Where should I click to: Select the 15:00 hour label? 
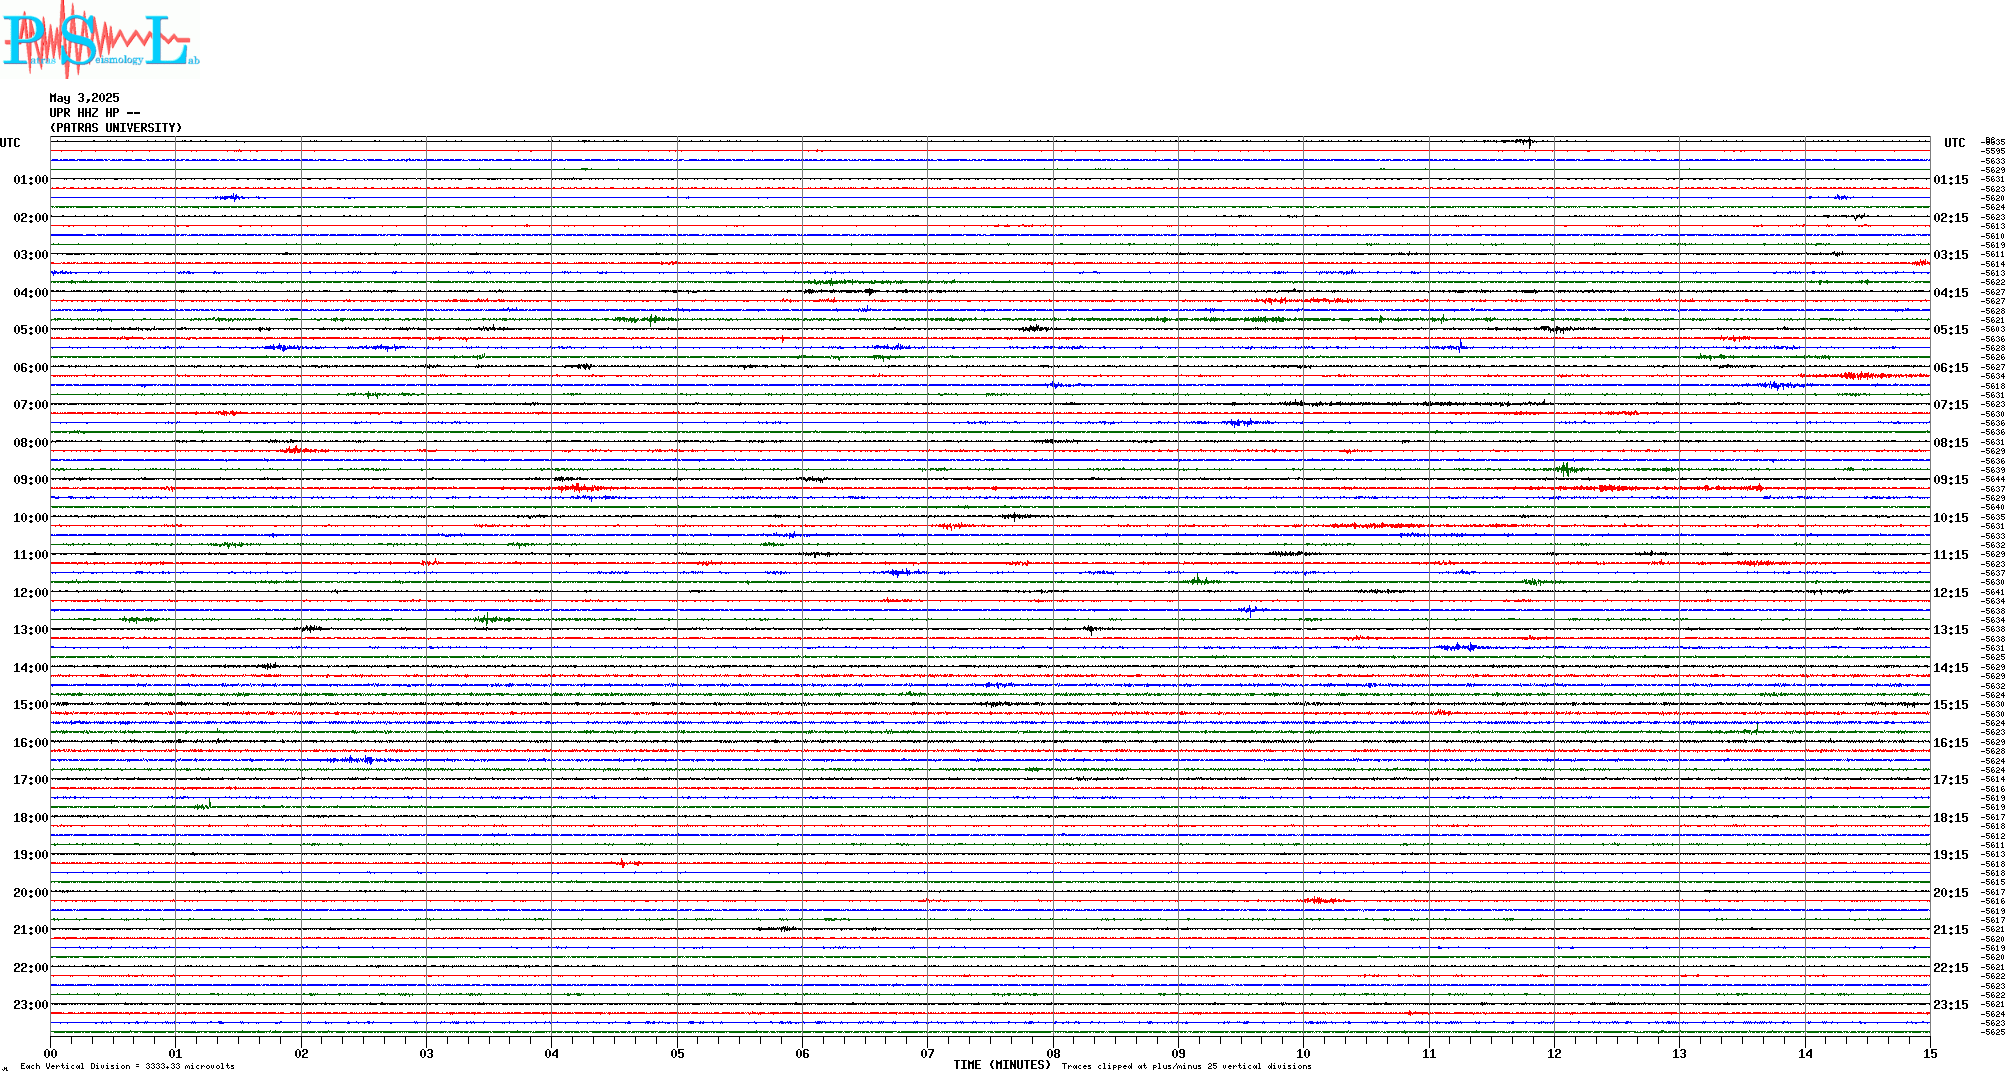pyautogui.click(x=30, y=705)
